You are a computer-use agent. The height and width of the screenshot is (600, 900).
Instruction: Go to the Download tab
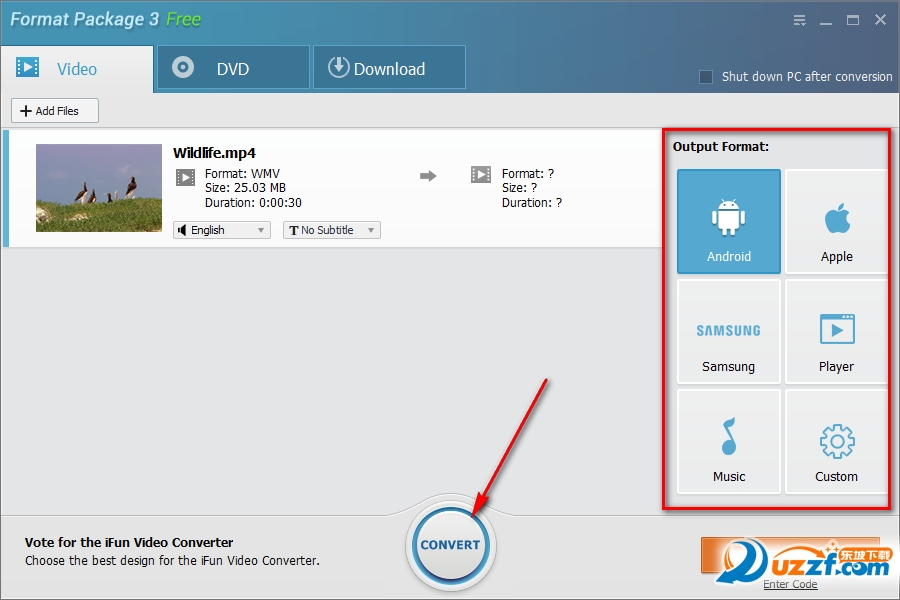(389, 68)
